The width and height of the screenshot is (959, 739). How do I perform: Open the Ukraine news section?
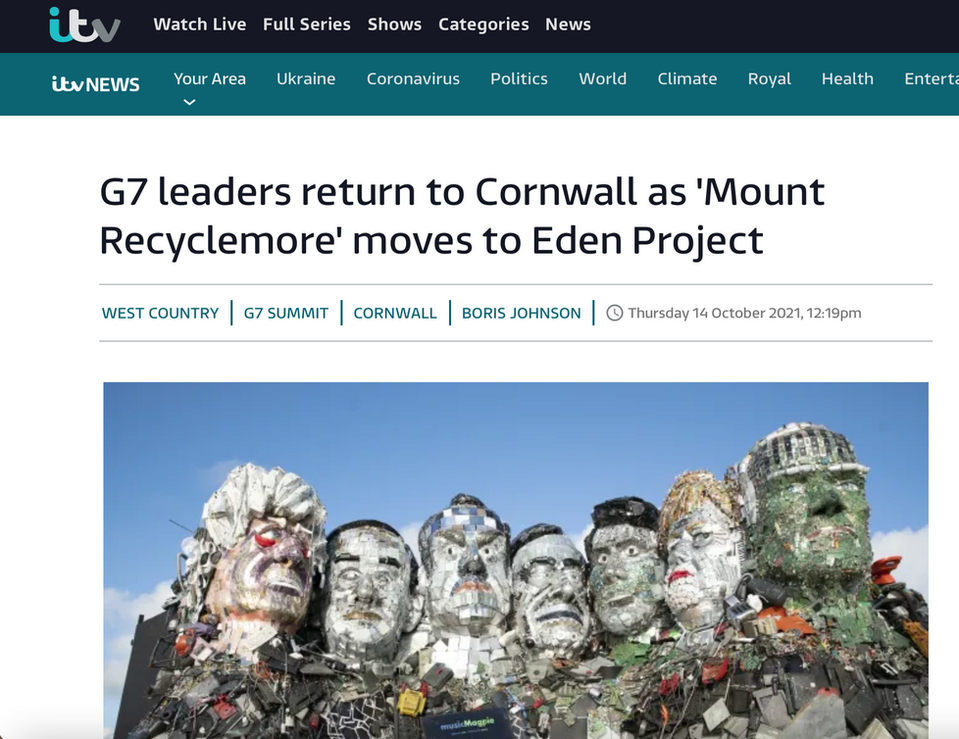[x=306, y=79]
